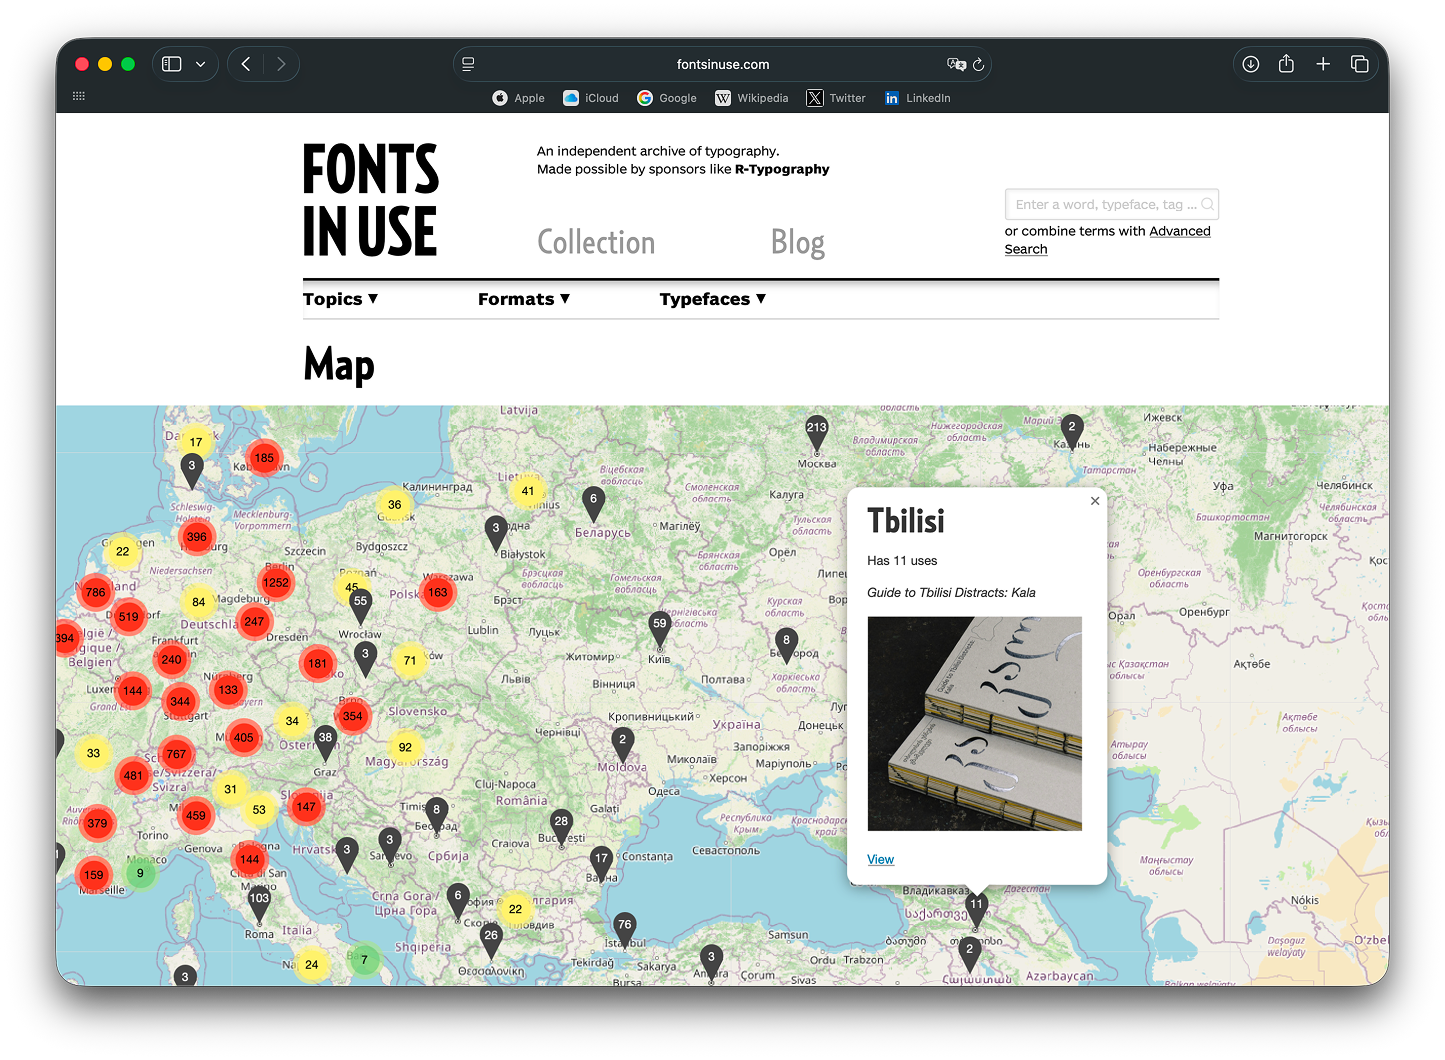Click the magnifier icon in the site search

tap(1207, 204)
